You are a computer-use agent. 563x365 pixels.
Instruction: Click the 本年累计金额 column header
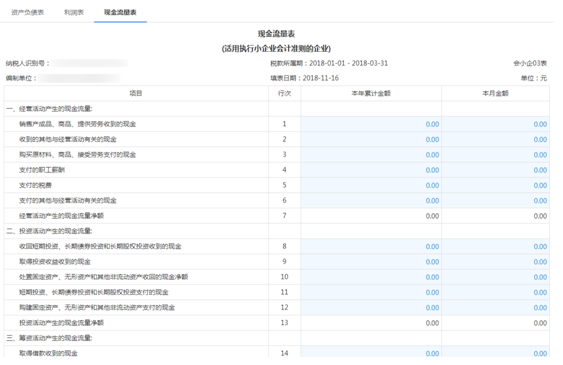tap(371, 93)
